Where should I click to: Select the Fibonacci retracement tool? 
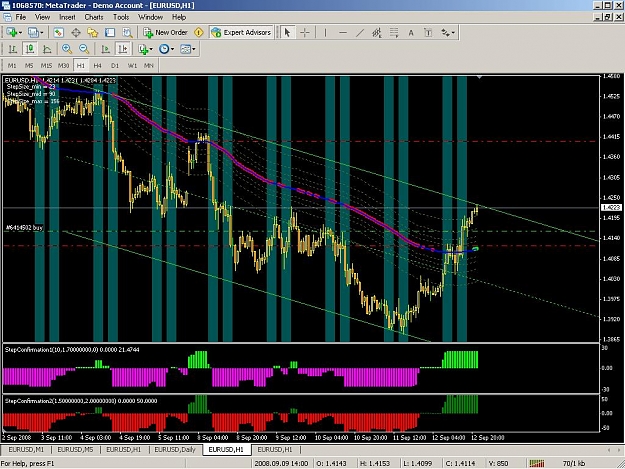394,33
